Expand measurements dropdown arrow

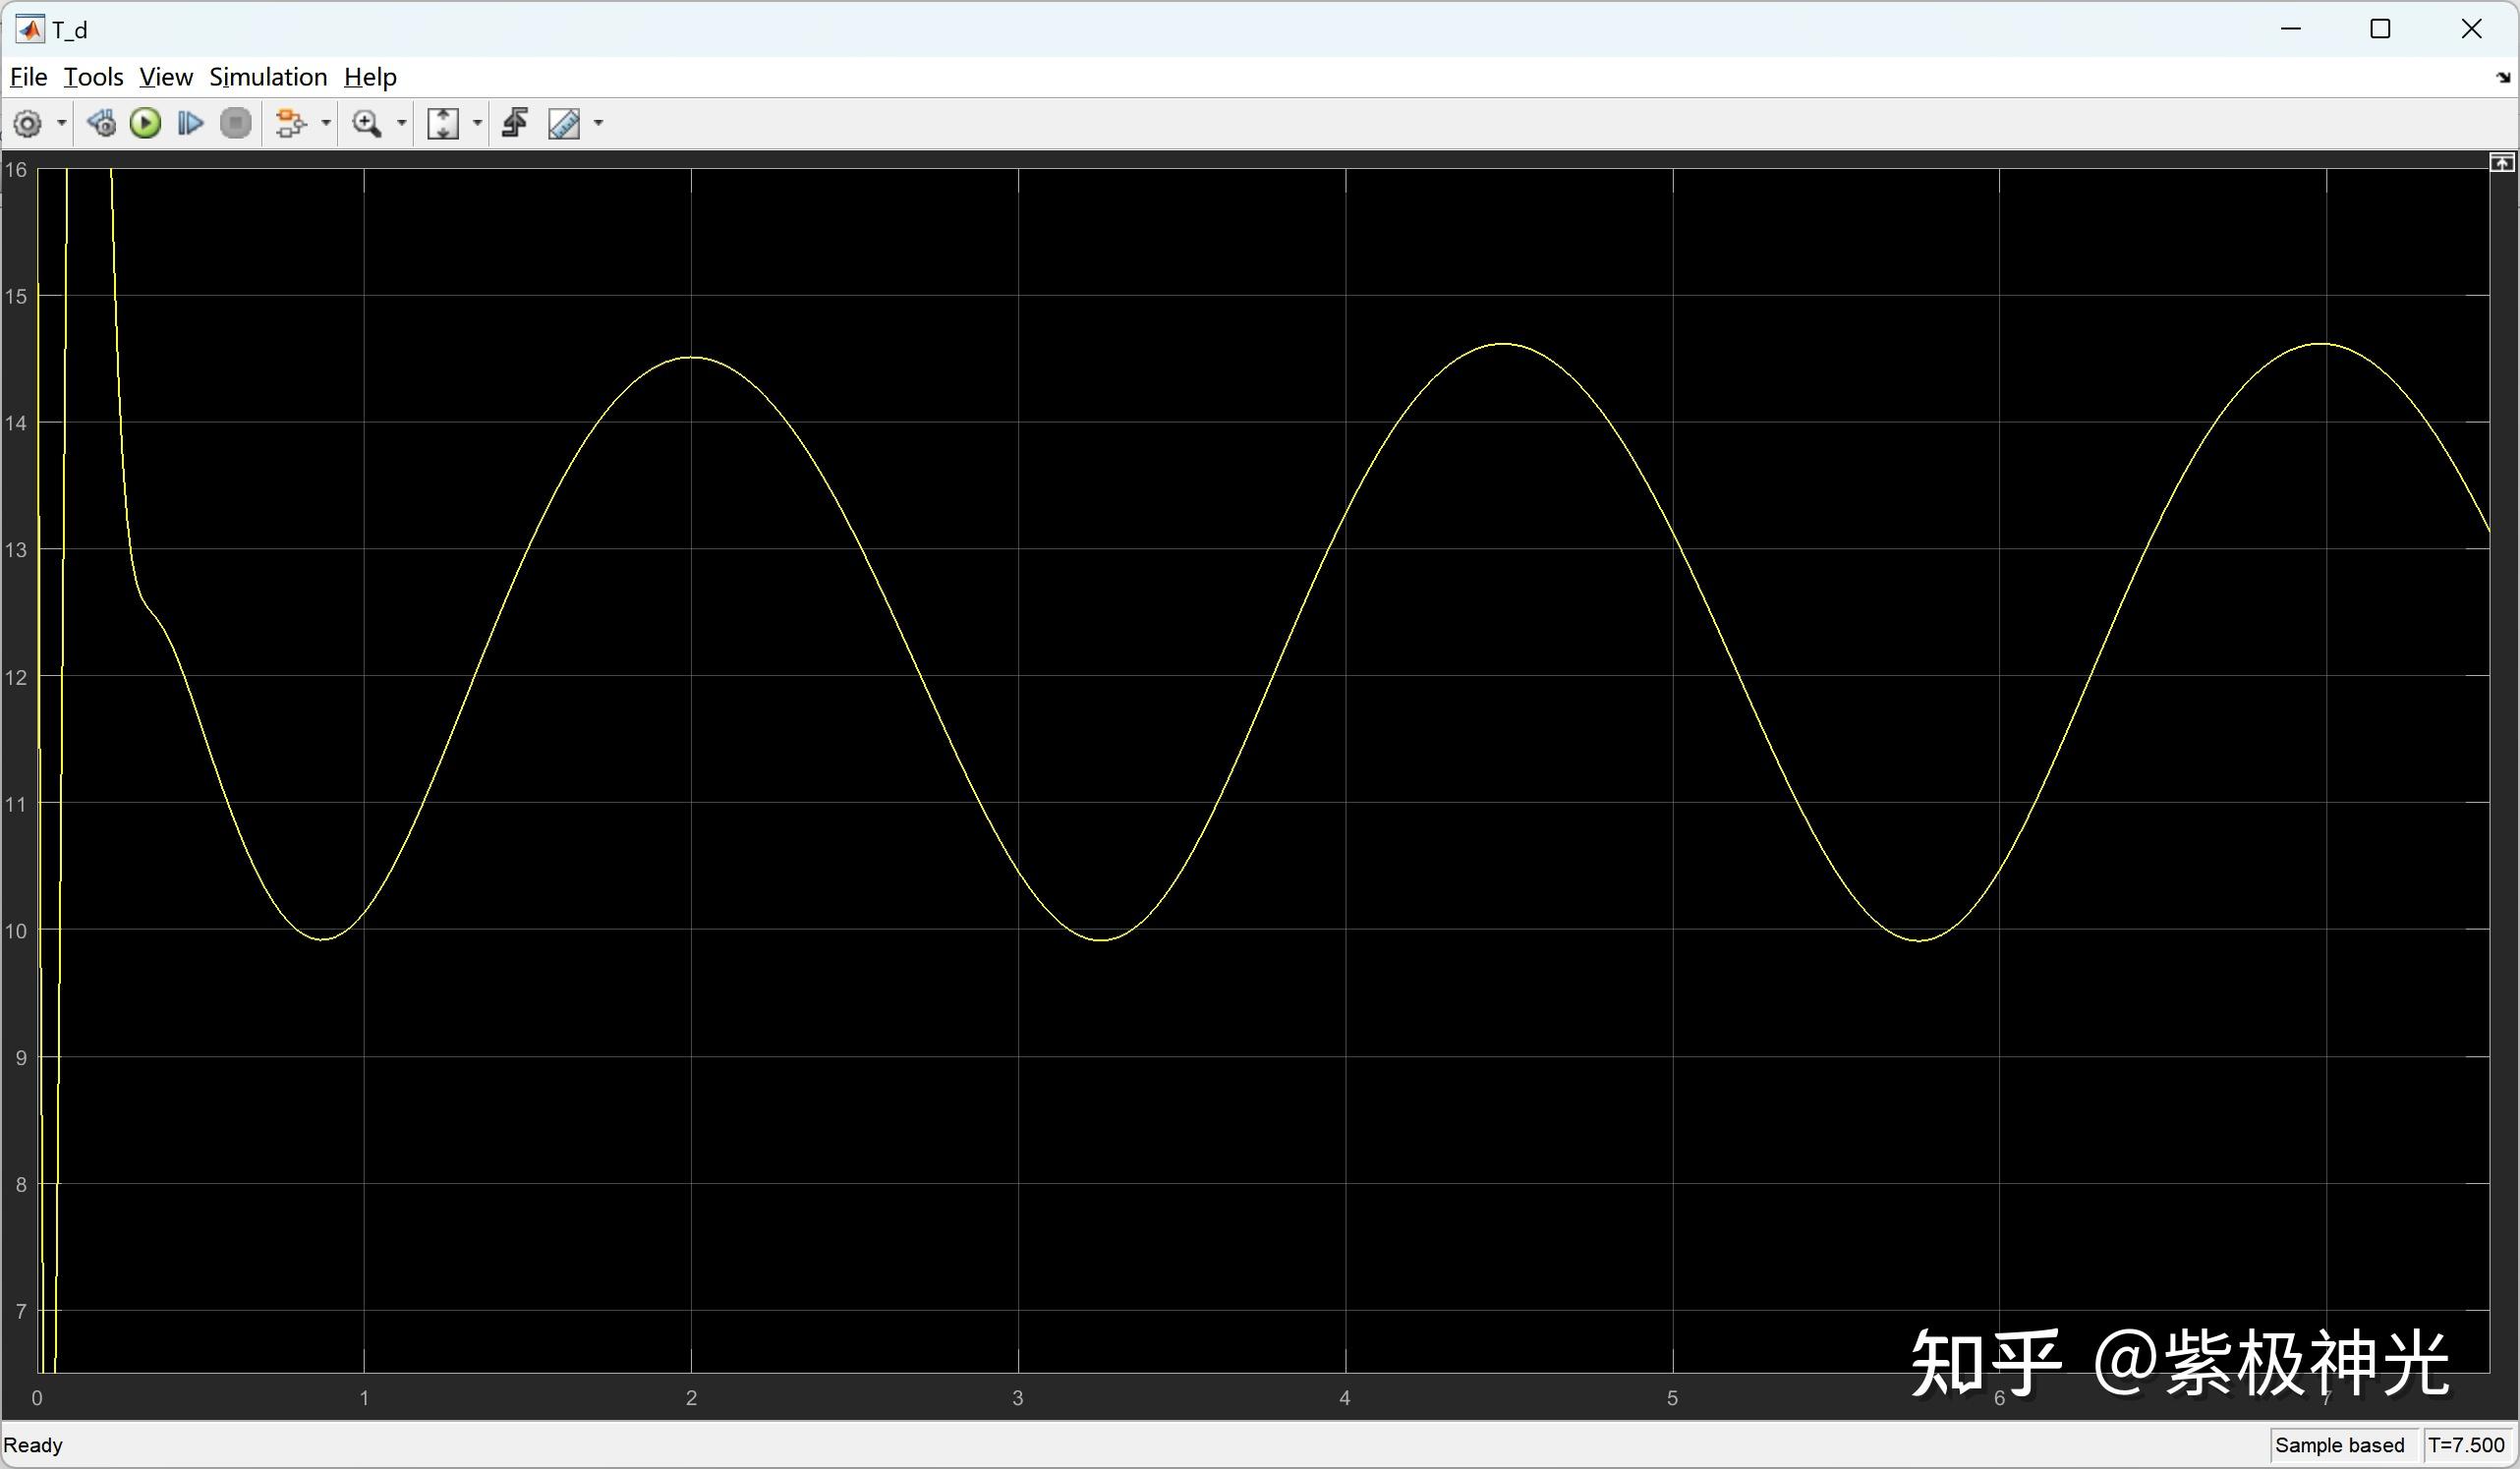[x=599, y=124]
